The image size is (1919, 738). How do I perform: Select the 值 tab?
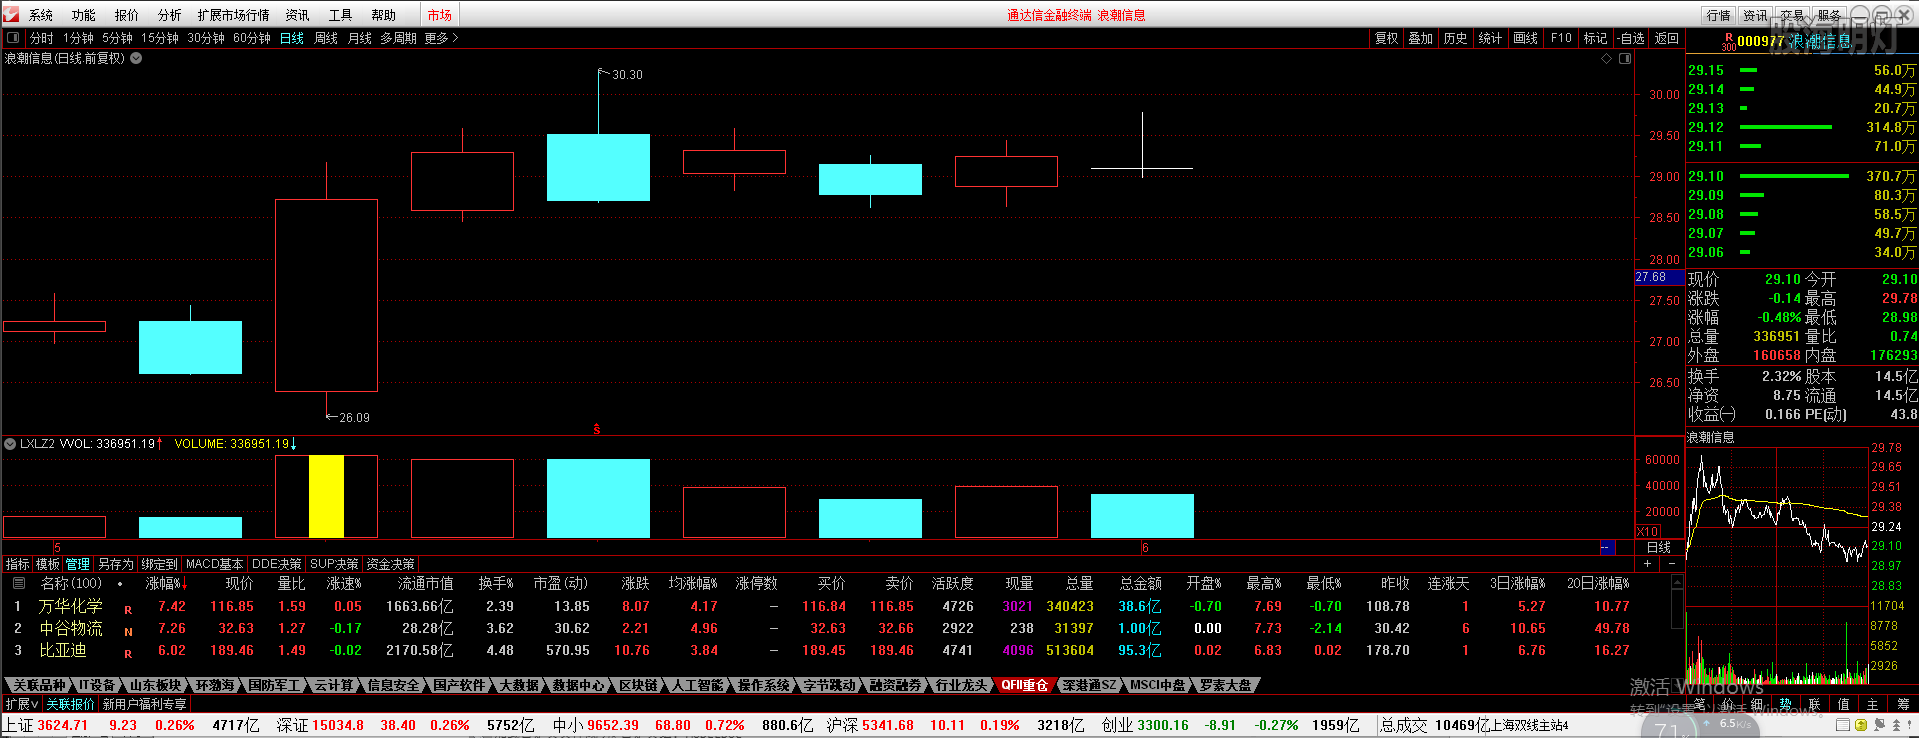point(1844,704)
